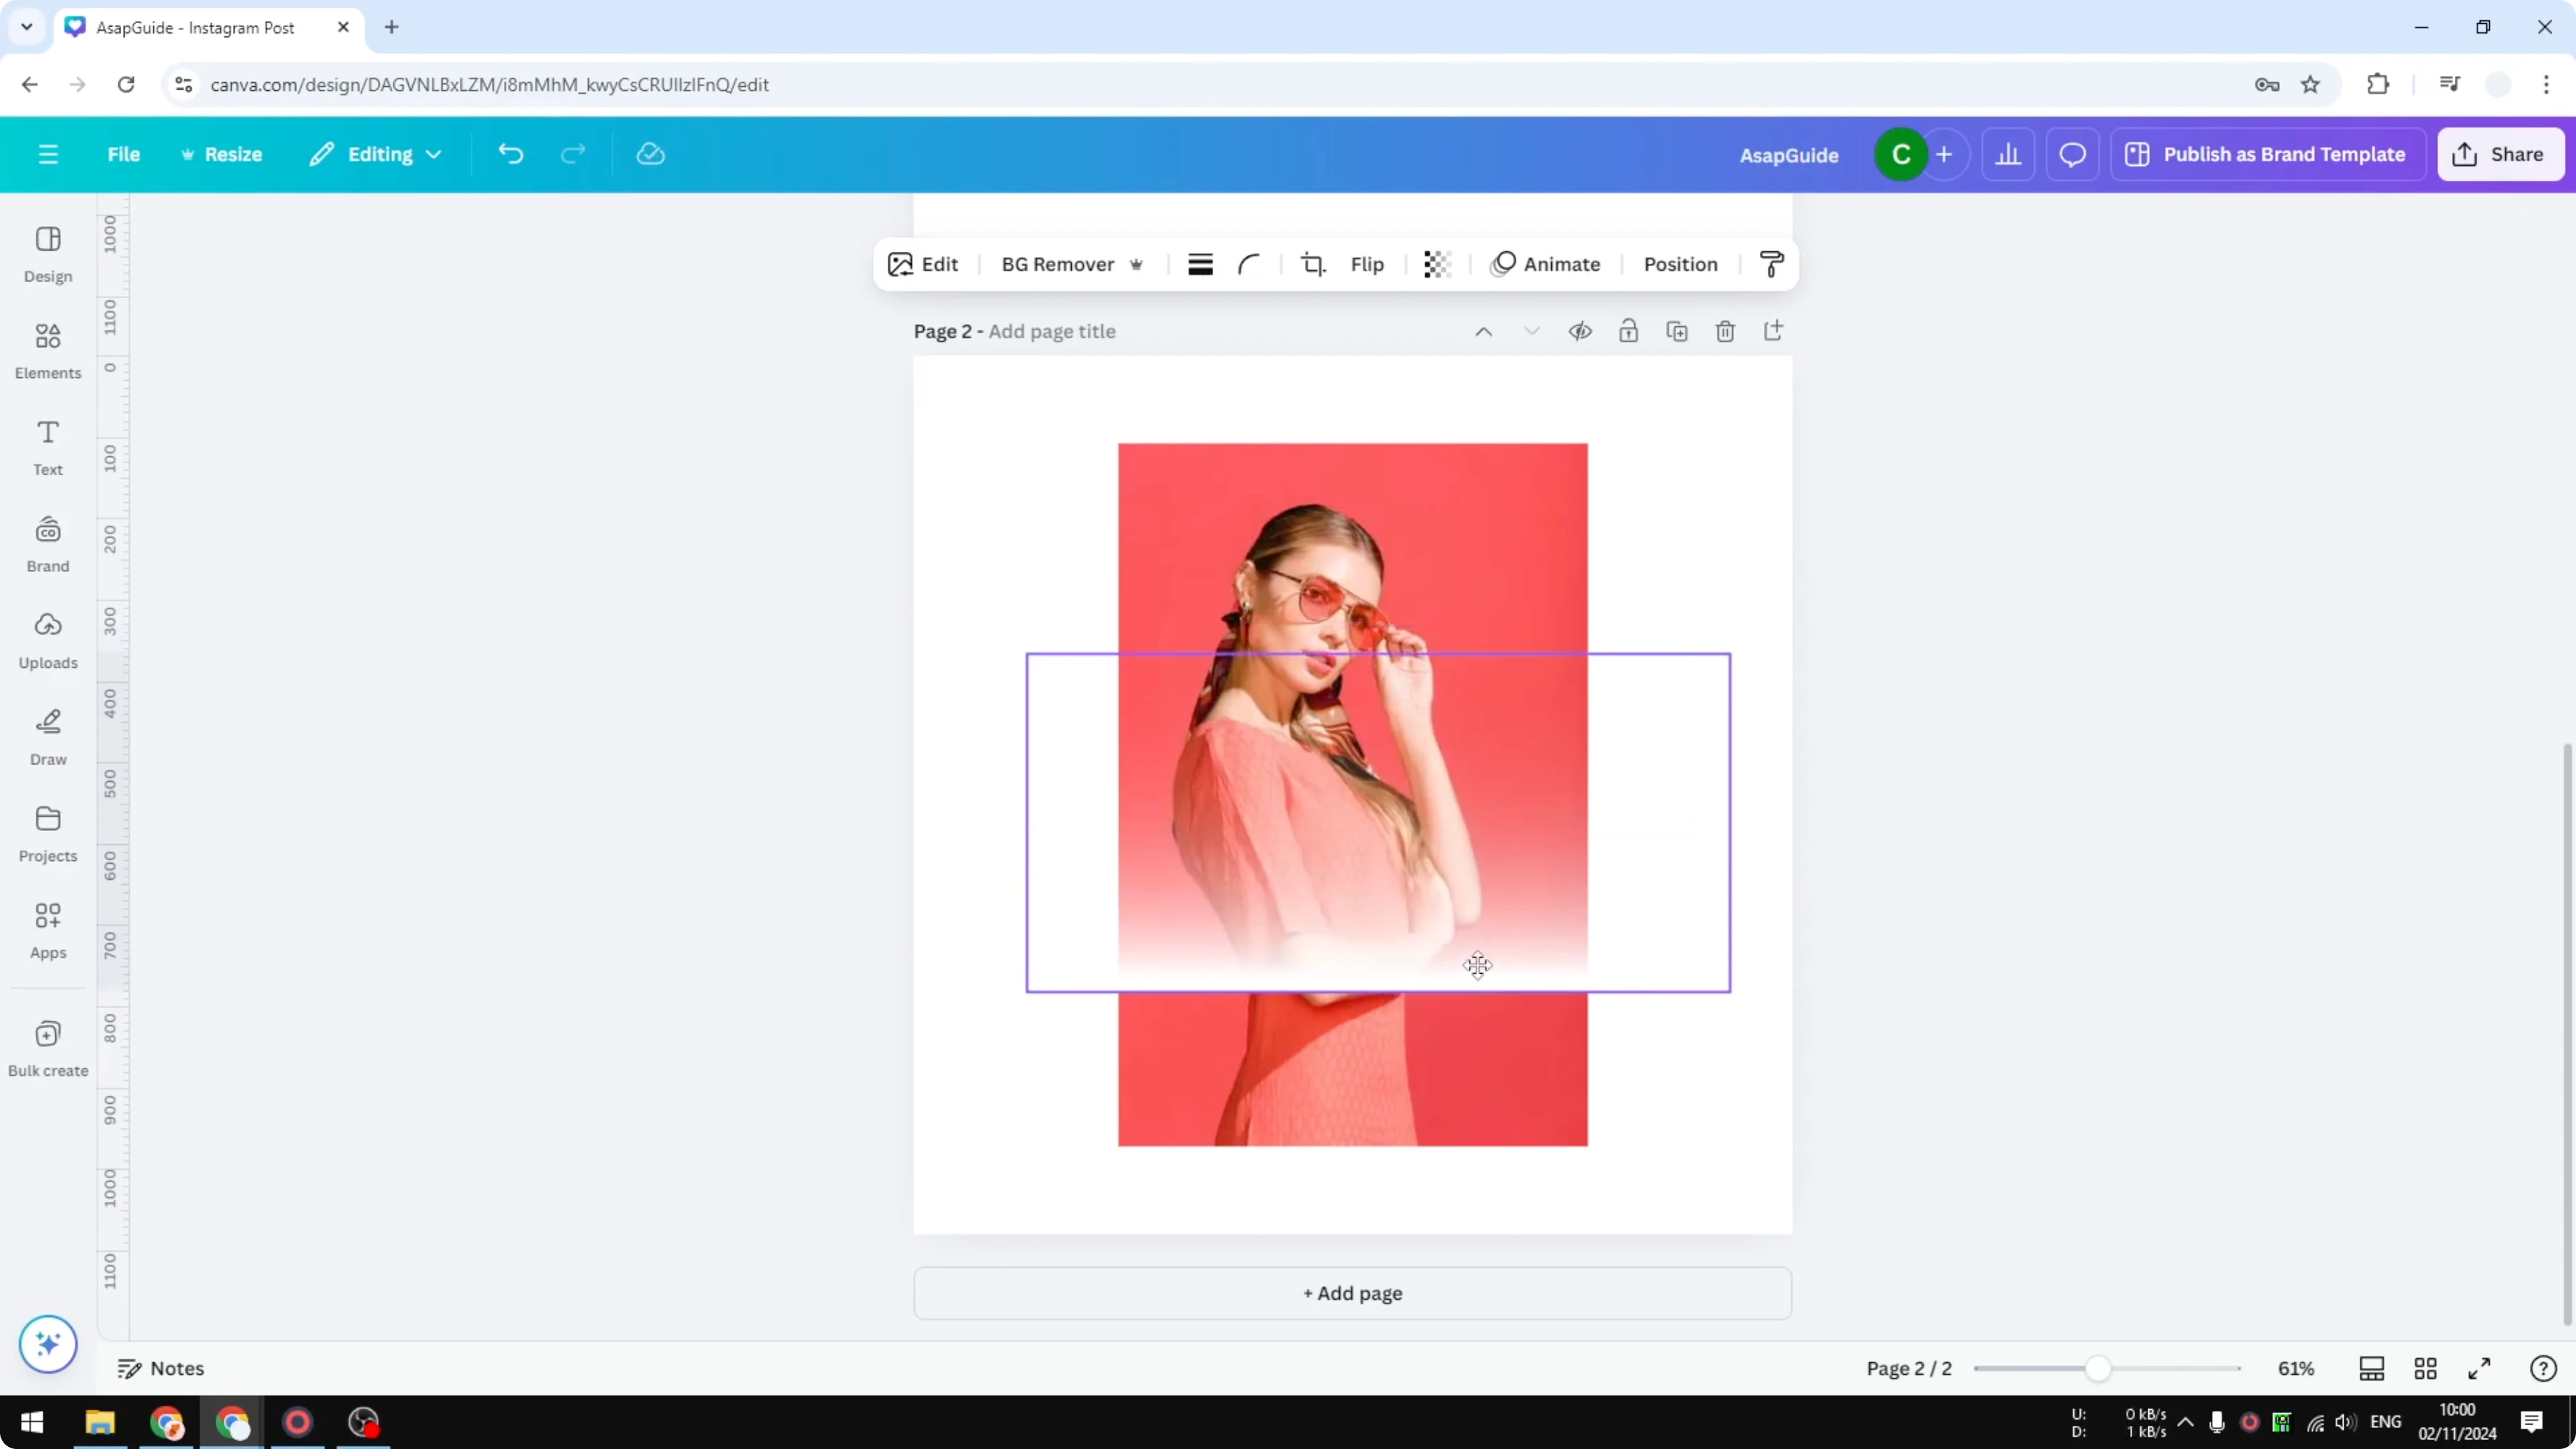
Task: Click the Crop icon in the toolbar
Action: (x=1313, y=264)
